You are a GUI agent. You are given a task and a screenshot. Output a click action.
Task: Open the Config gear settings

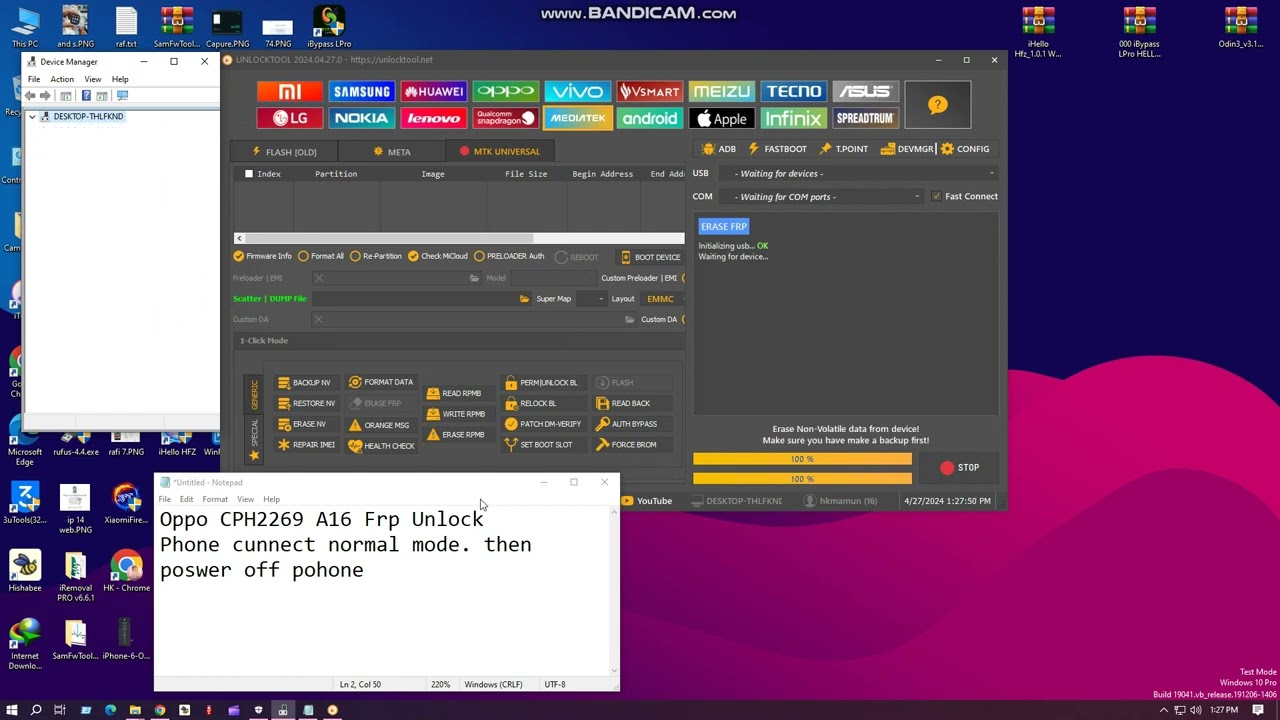click(964, 149)
